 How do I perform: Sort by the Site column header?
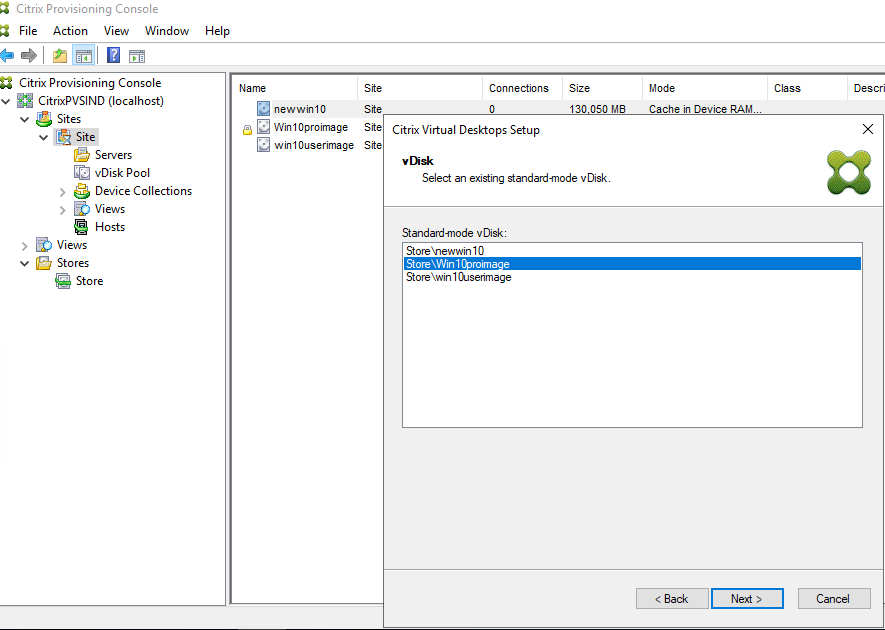(x=420, y=88)
